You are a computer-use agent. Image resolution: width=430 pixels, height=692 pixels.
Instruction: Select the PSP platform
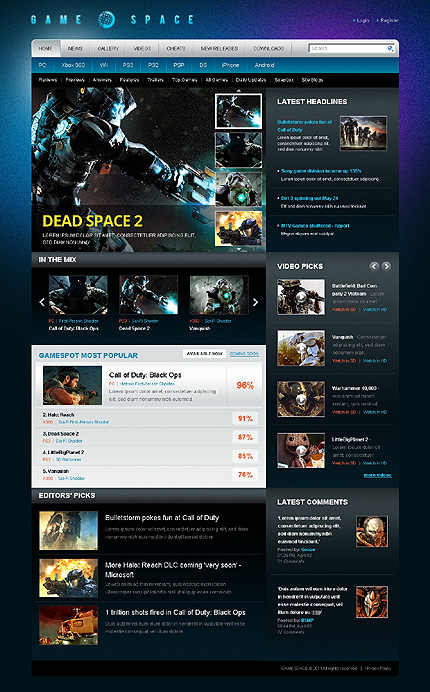(x=179, y=65)
